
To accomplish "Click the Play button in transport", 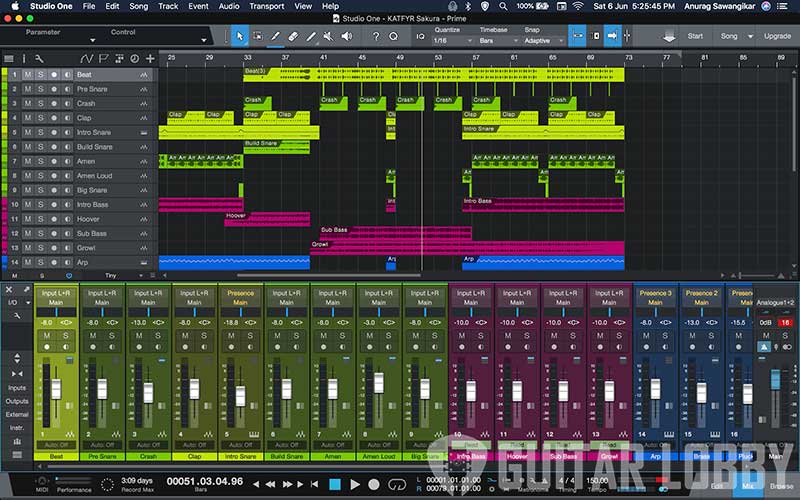I will (x=355, y=484).
